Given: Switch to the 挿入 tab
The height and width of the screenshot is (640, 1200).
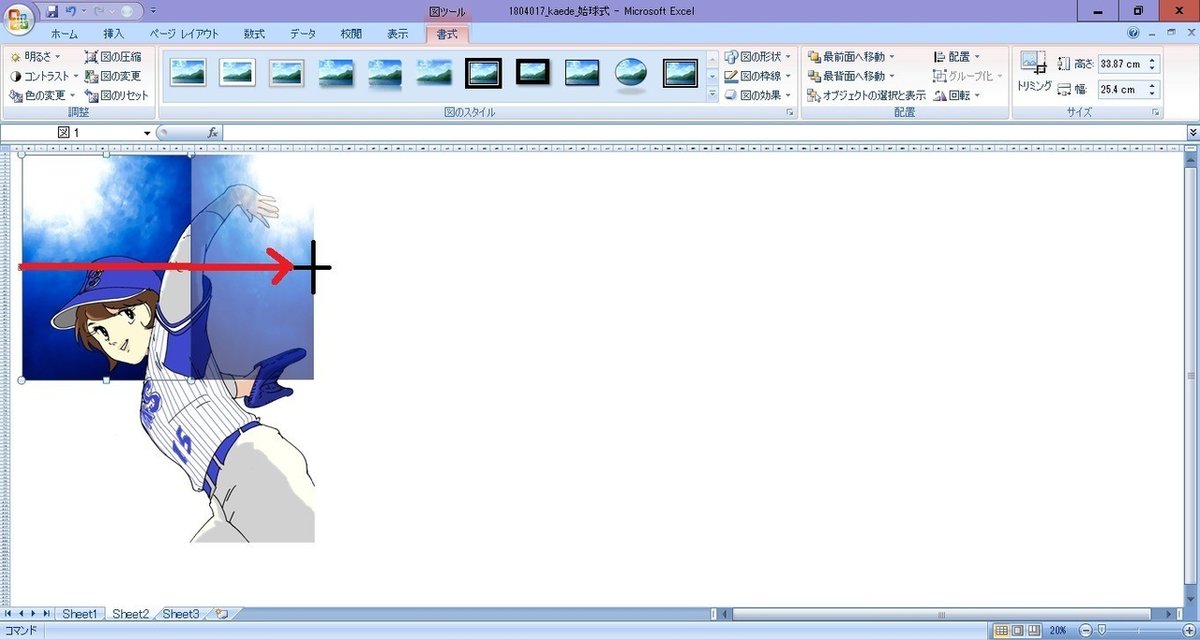Looking at the screenshot, I should coord(114,34).
